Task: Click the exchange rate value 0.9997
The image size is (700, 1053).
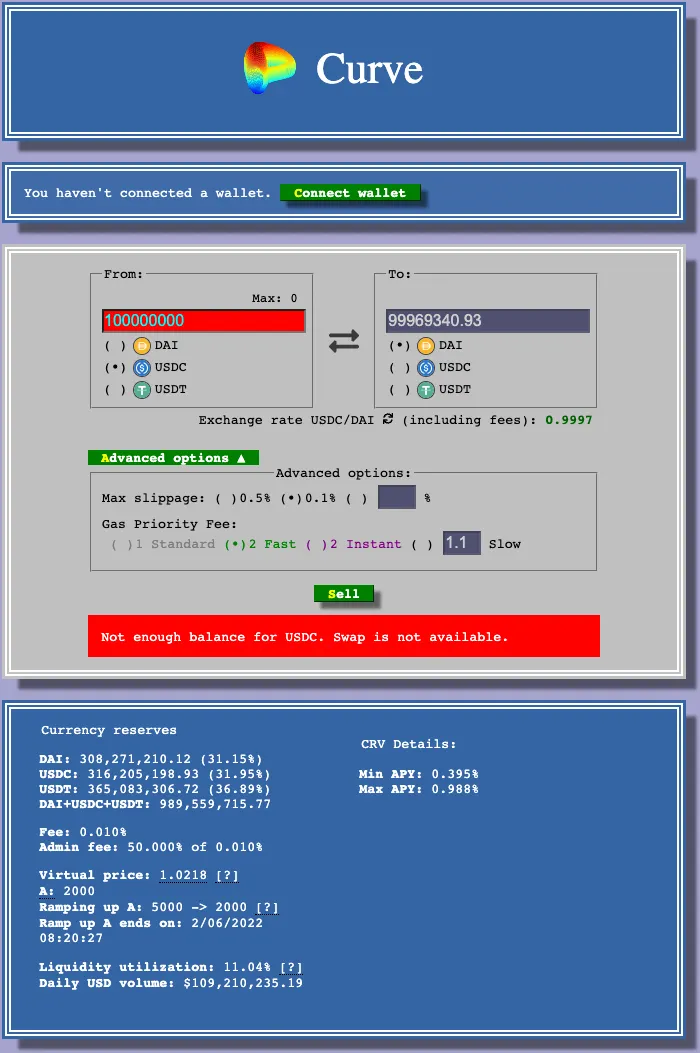Action: coord(568,420)
